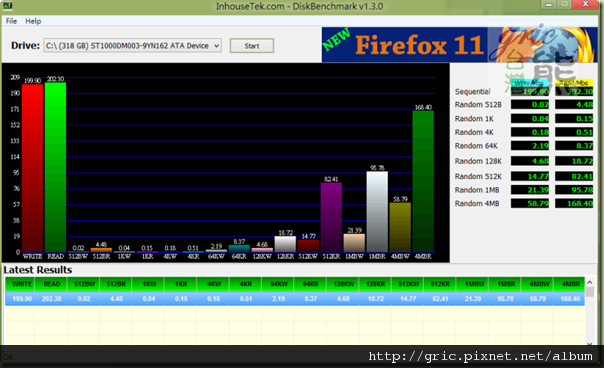Click Random 4K write value 0.18
Screen dimensions: 604x368
[x=530, y=132]
